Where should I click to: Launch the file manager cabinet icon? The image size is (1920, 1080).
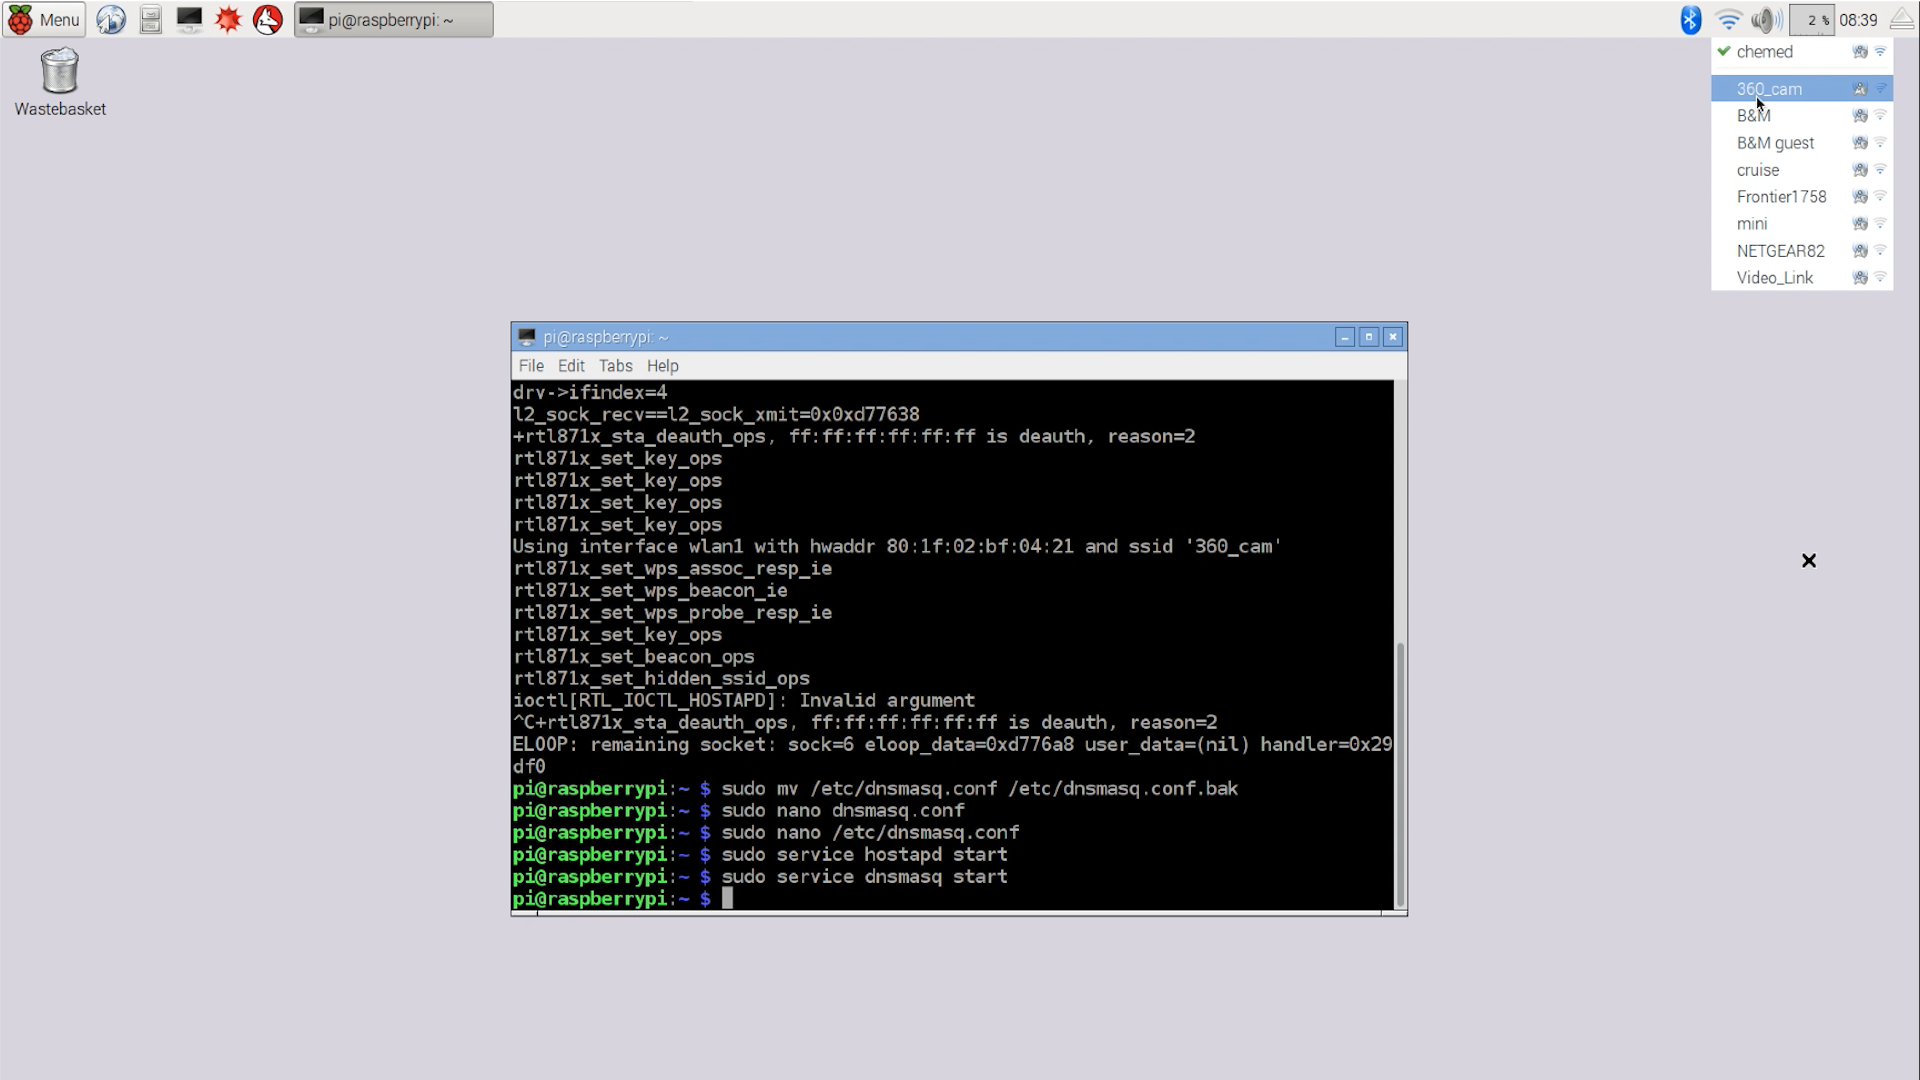150,19
